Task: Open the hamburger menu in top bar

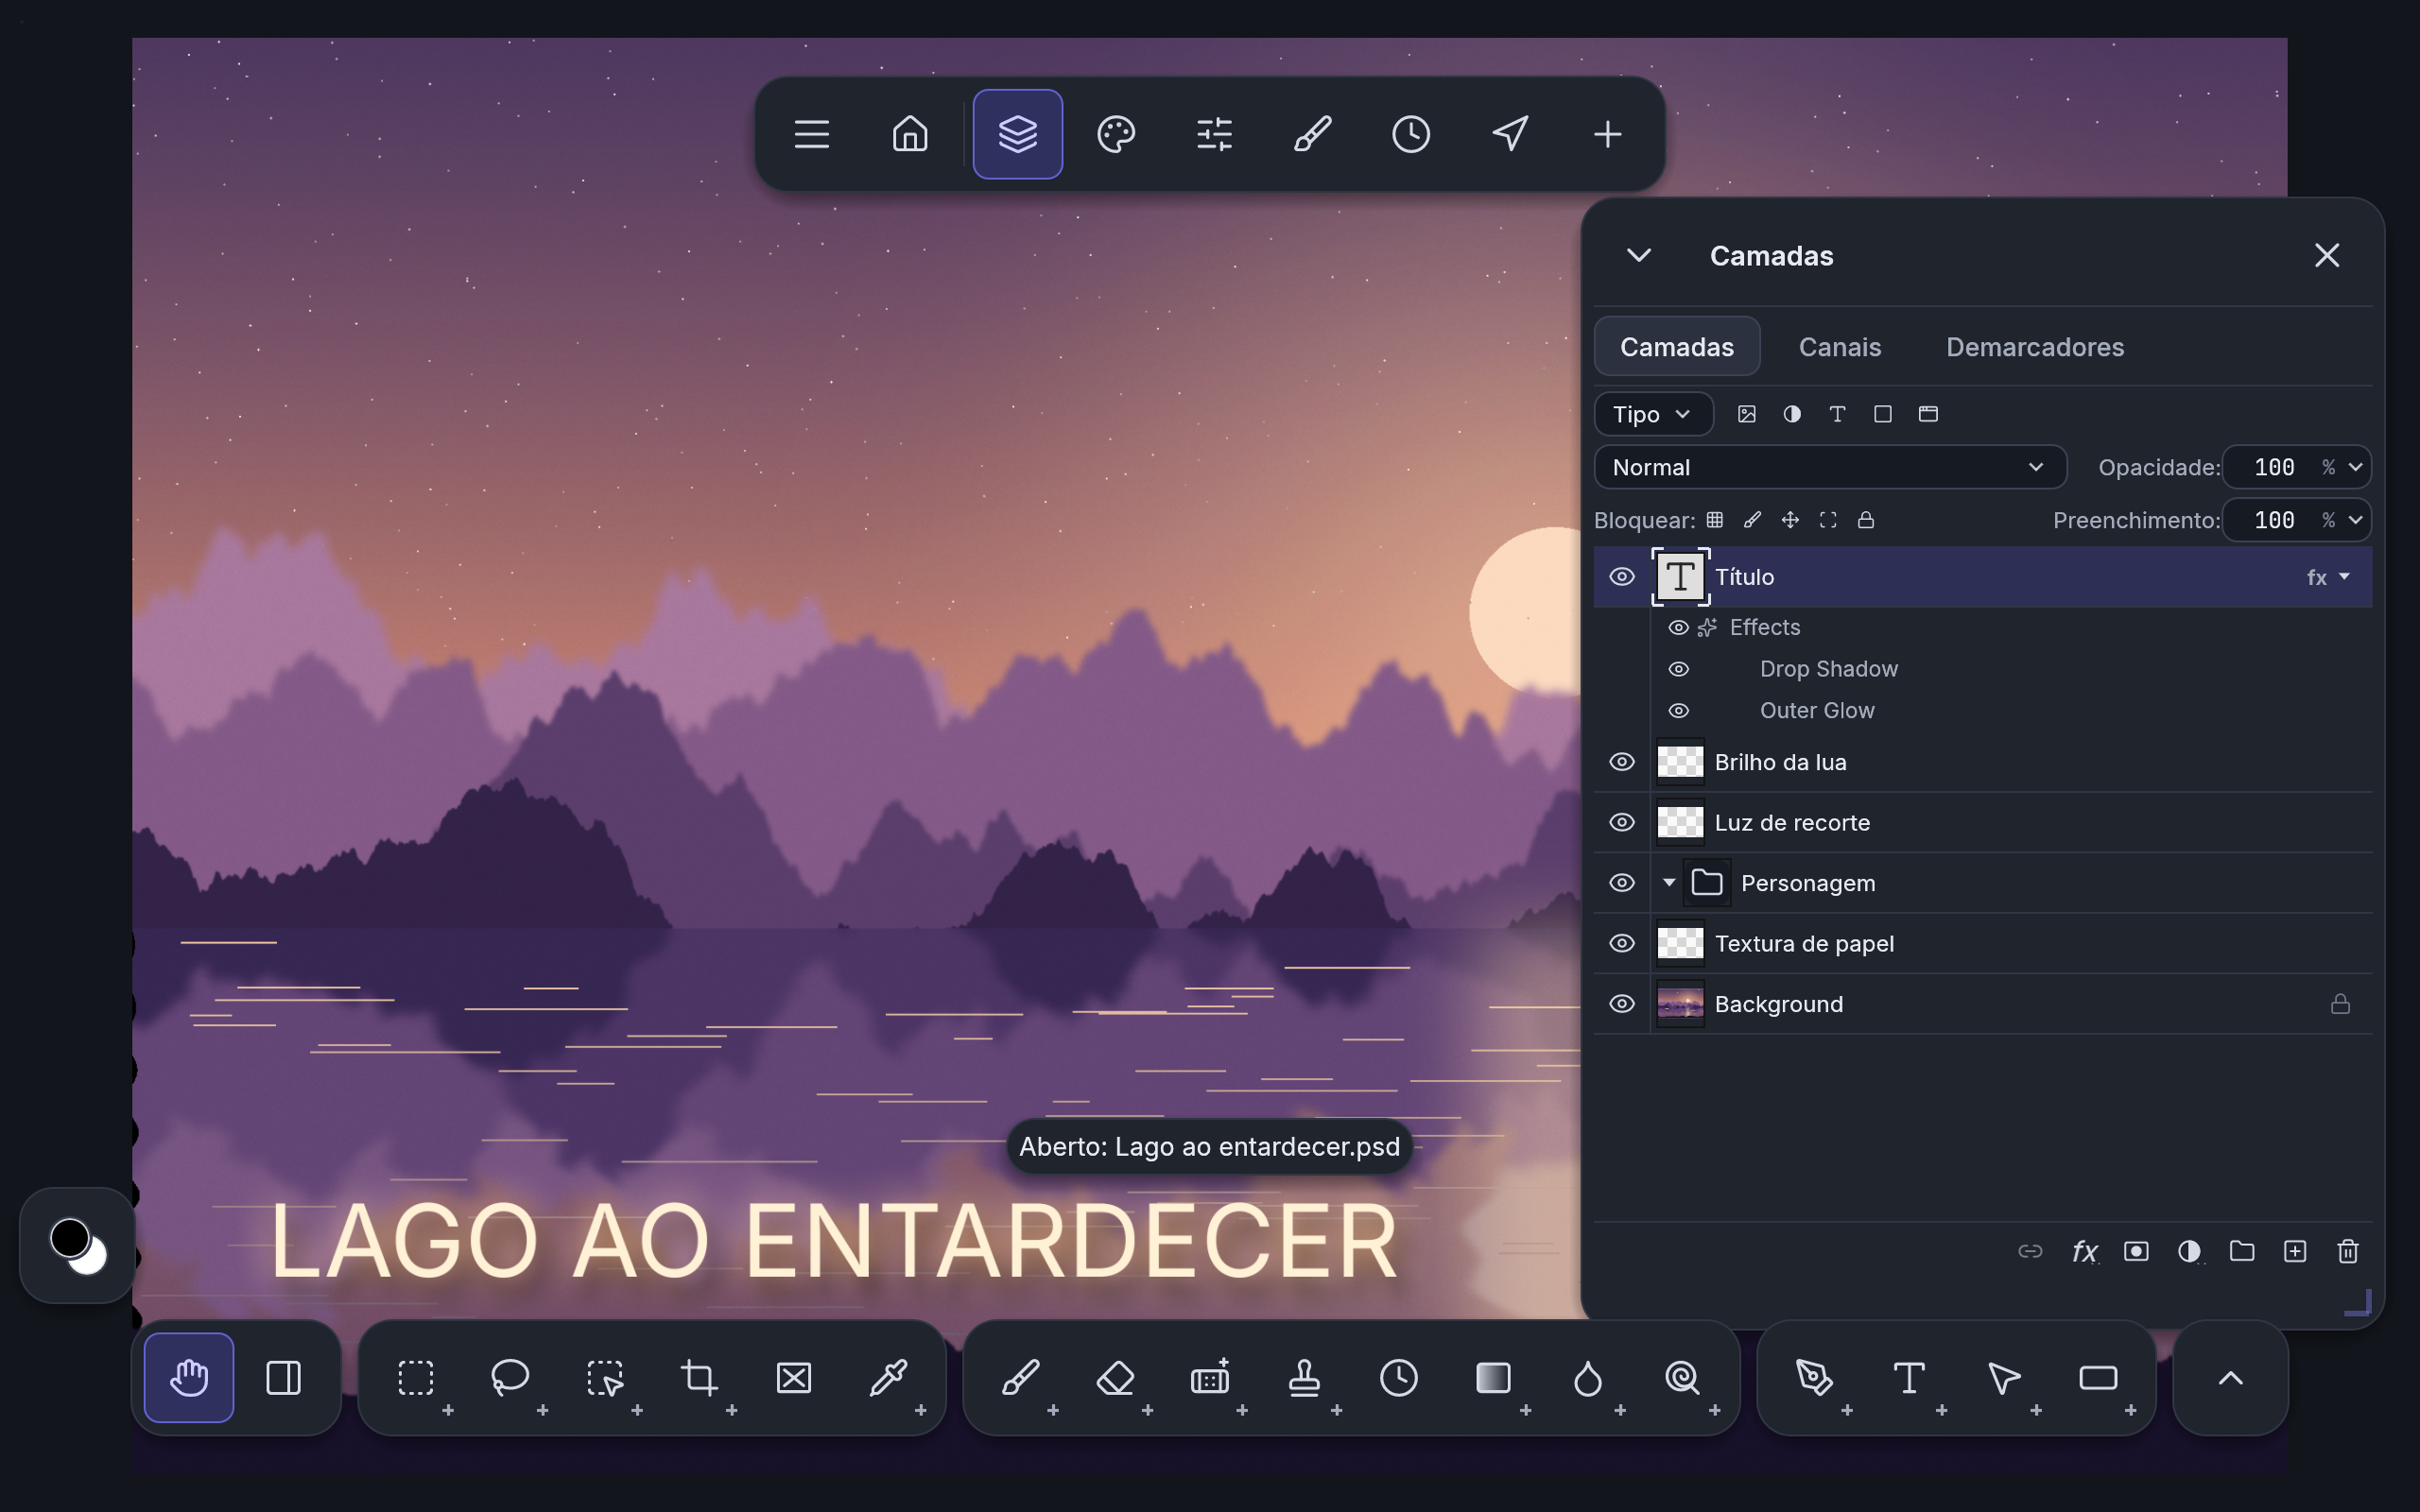Action: [x=812, y=134]
